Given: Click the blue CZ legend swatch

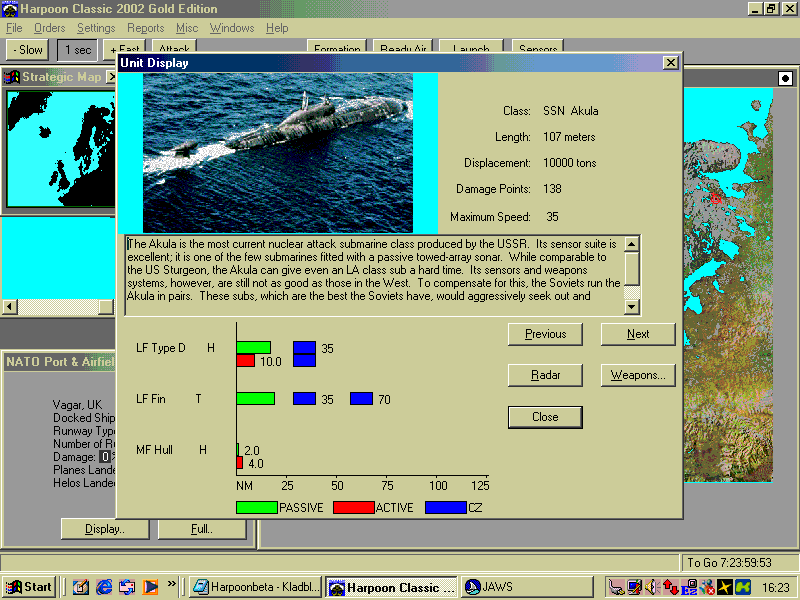Looking at the screenshot, I should pyautogui.click(x=445, y=508).
